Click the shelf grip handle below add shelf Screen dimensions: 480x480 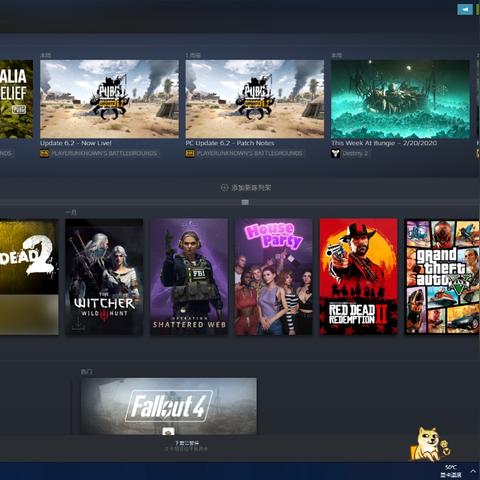tap(245, 202)
